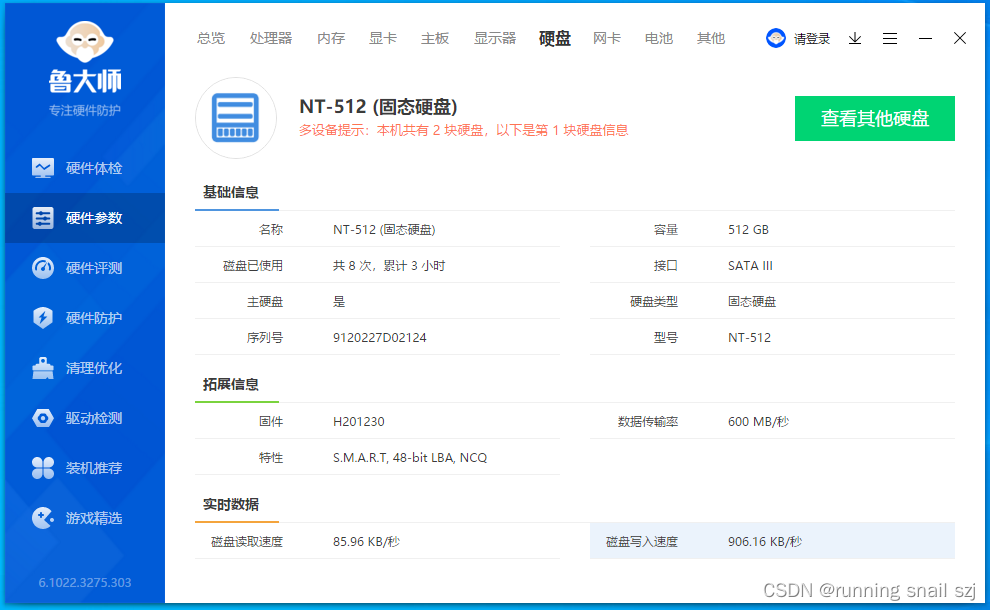Screen dimensions: 990x610
Task: Click the 906.16 KB/秒 write speed value
Action: tap(765, 542)
